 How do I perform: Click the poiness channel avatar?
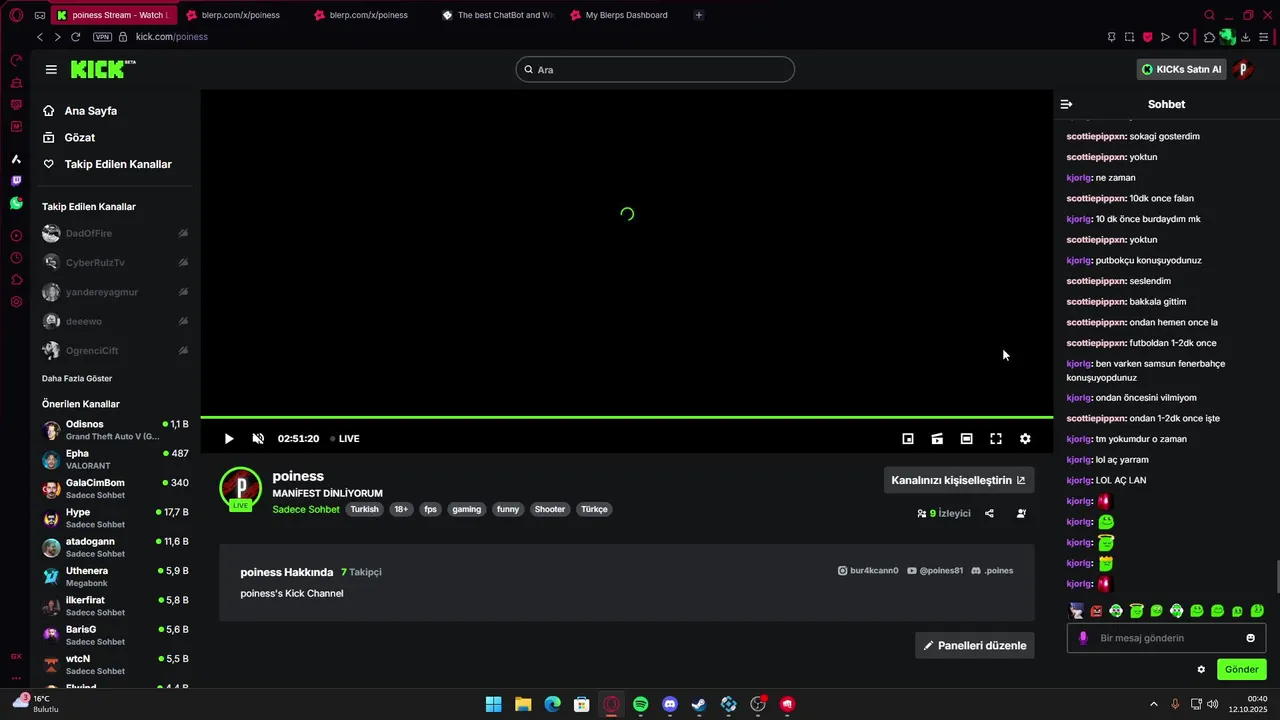tap(240, 487)
